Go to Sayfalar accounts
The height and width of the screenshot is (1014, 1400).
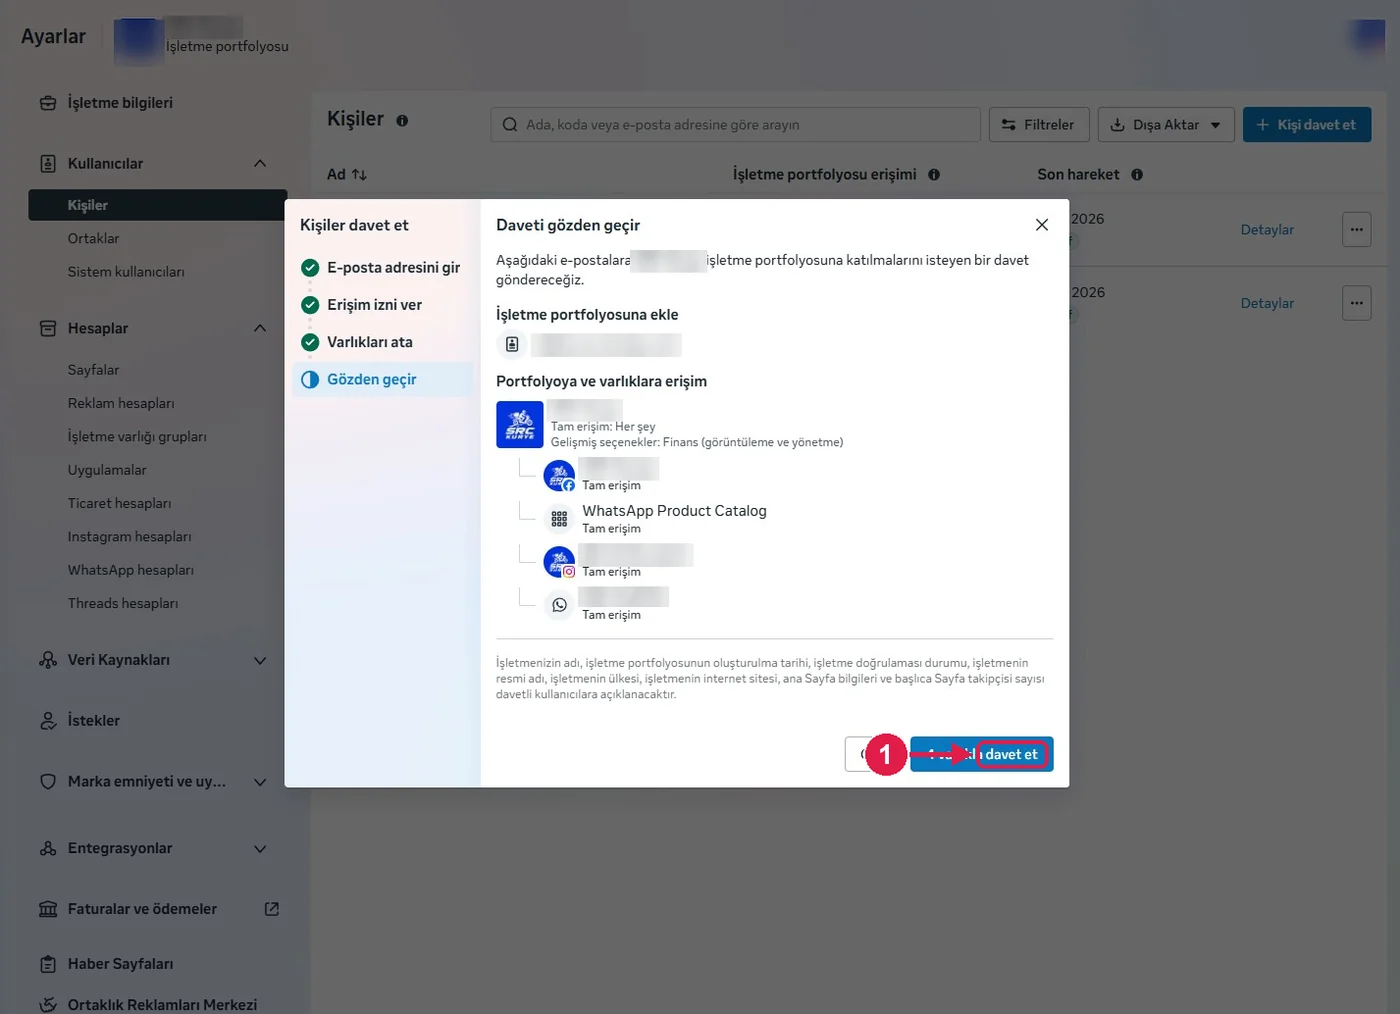[x=93, y=370]
